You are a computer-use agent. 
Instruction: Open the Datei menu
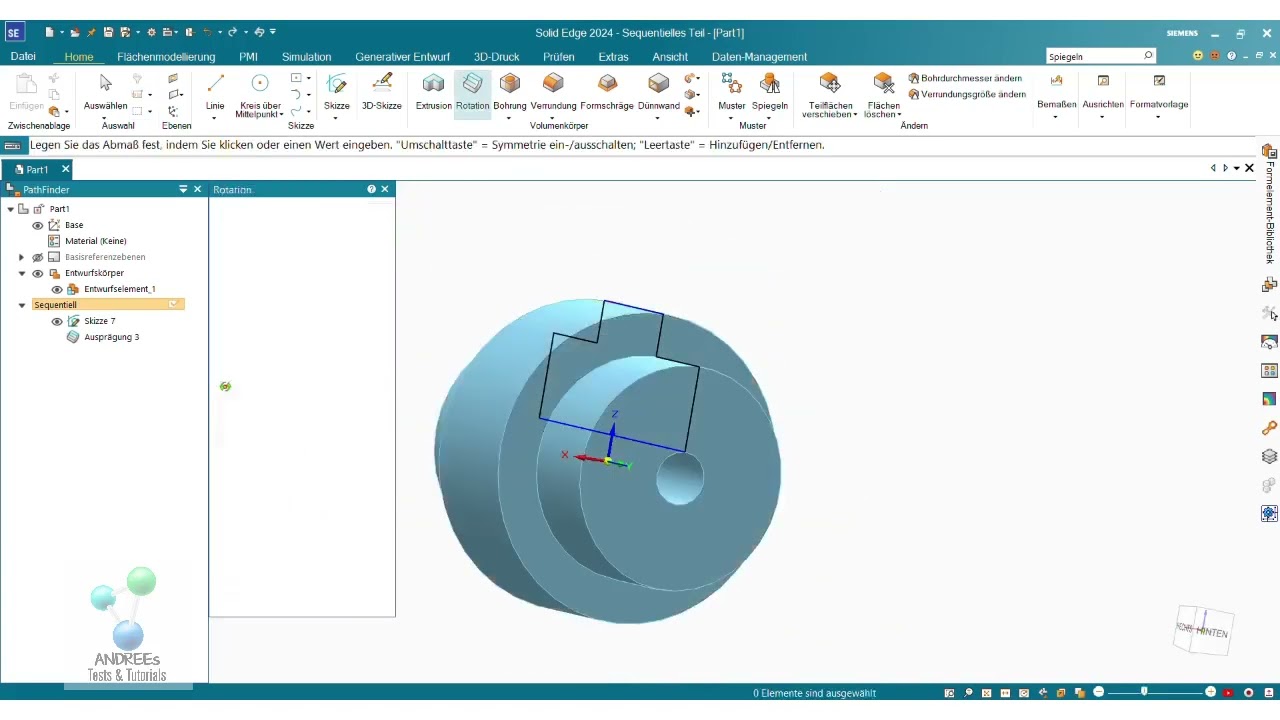(x=23, y=57)
